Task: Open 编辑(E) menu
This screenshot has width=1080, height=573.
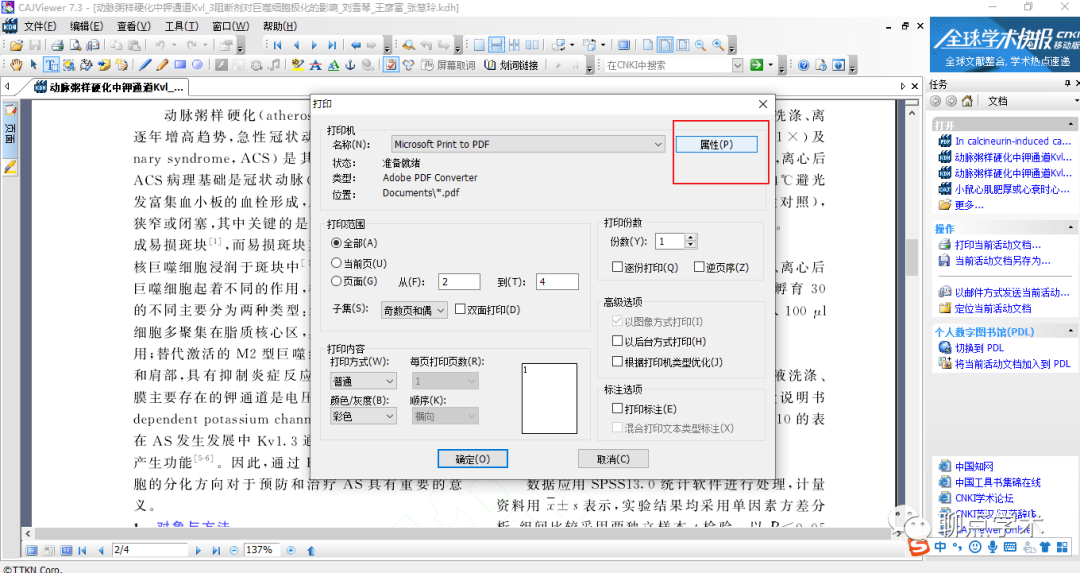Action: coord(86,26)
